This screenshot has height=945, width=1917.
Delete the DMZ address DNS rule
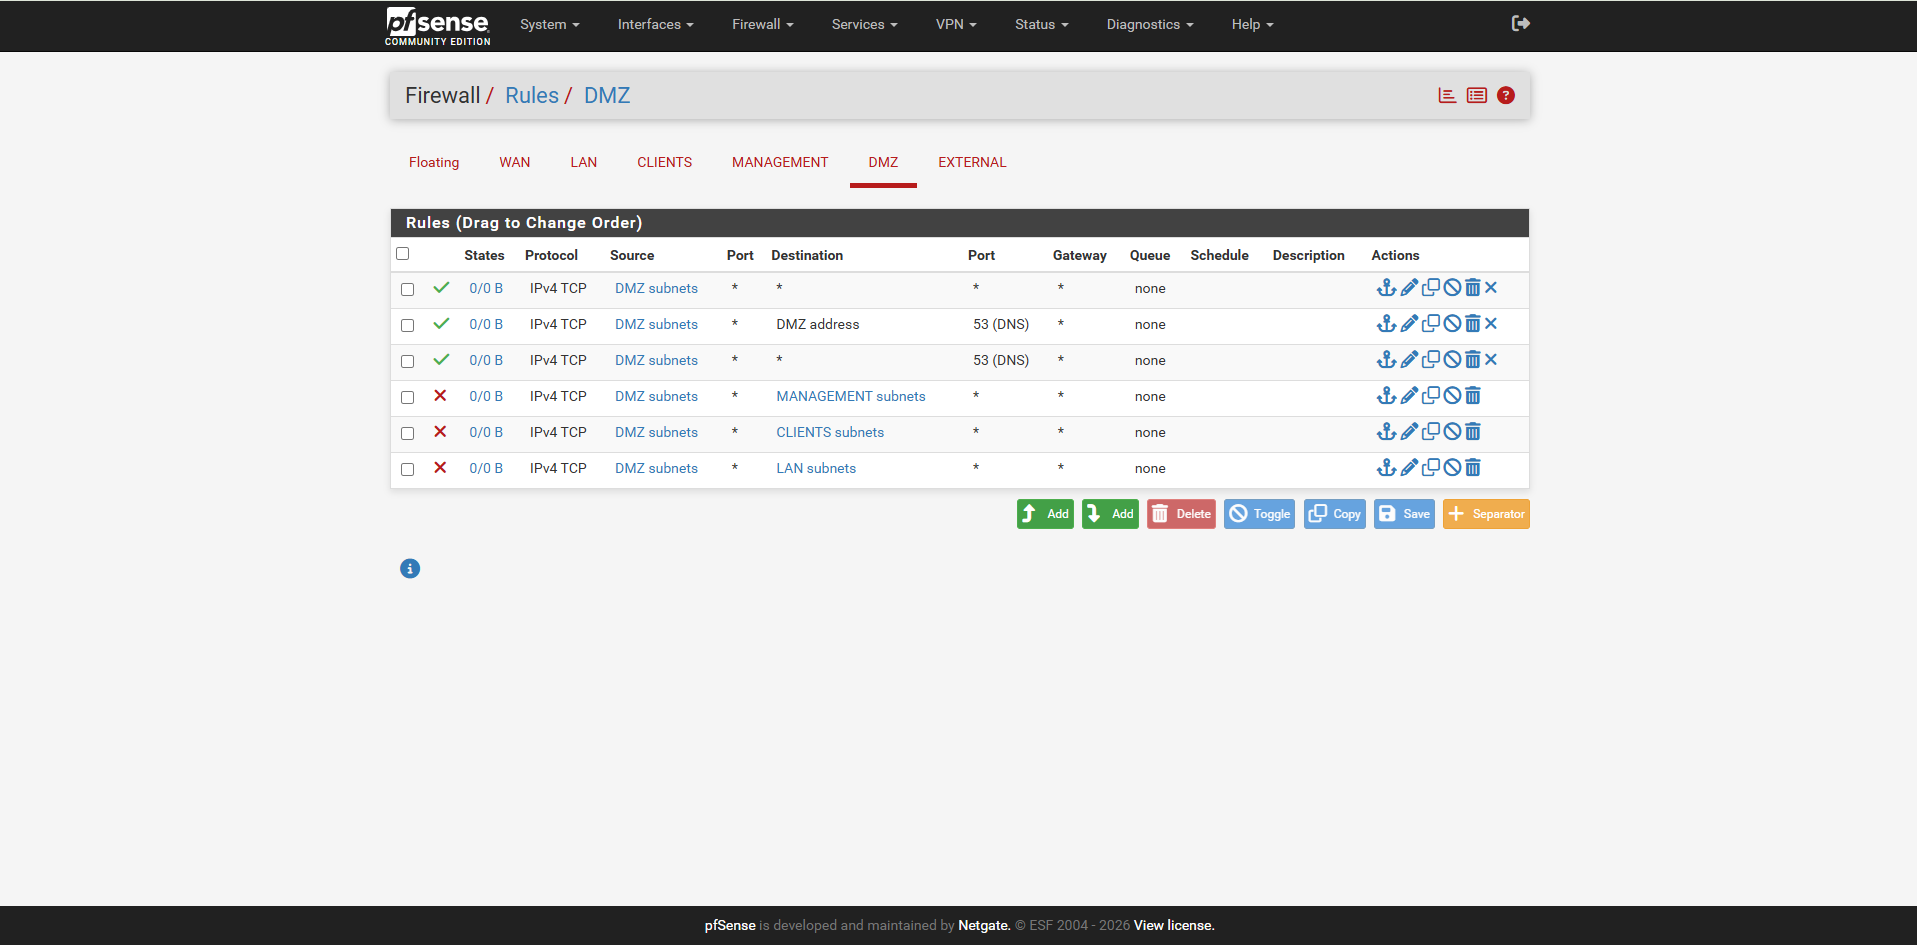coord(1472,324)
